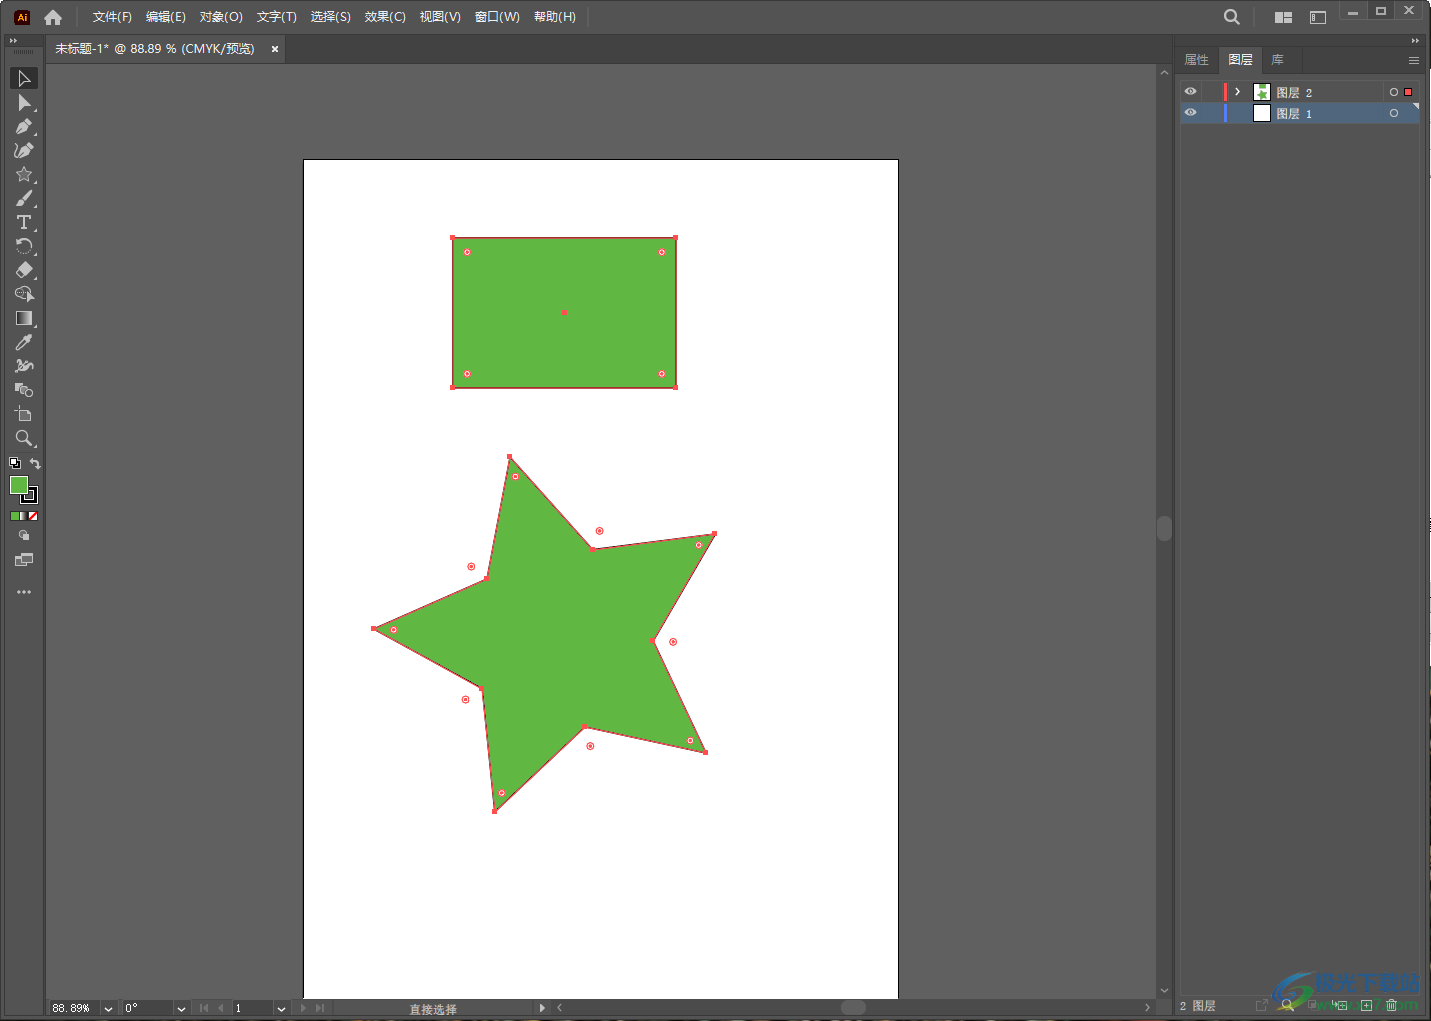Select the Symbol Sprayer tool
1431x1021 pixels.
tap(24, 366)
